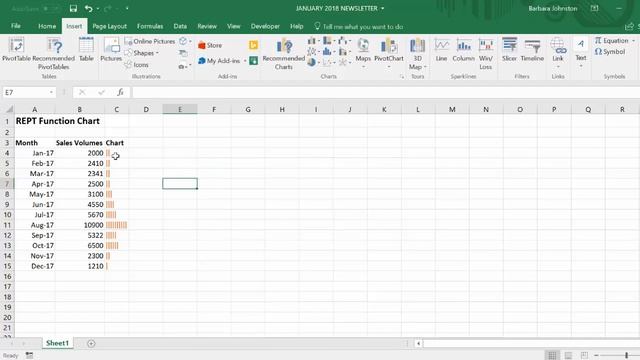Open the File tab

point(16,26)
